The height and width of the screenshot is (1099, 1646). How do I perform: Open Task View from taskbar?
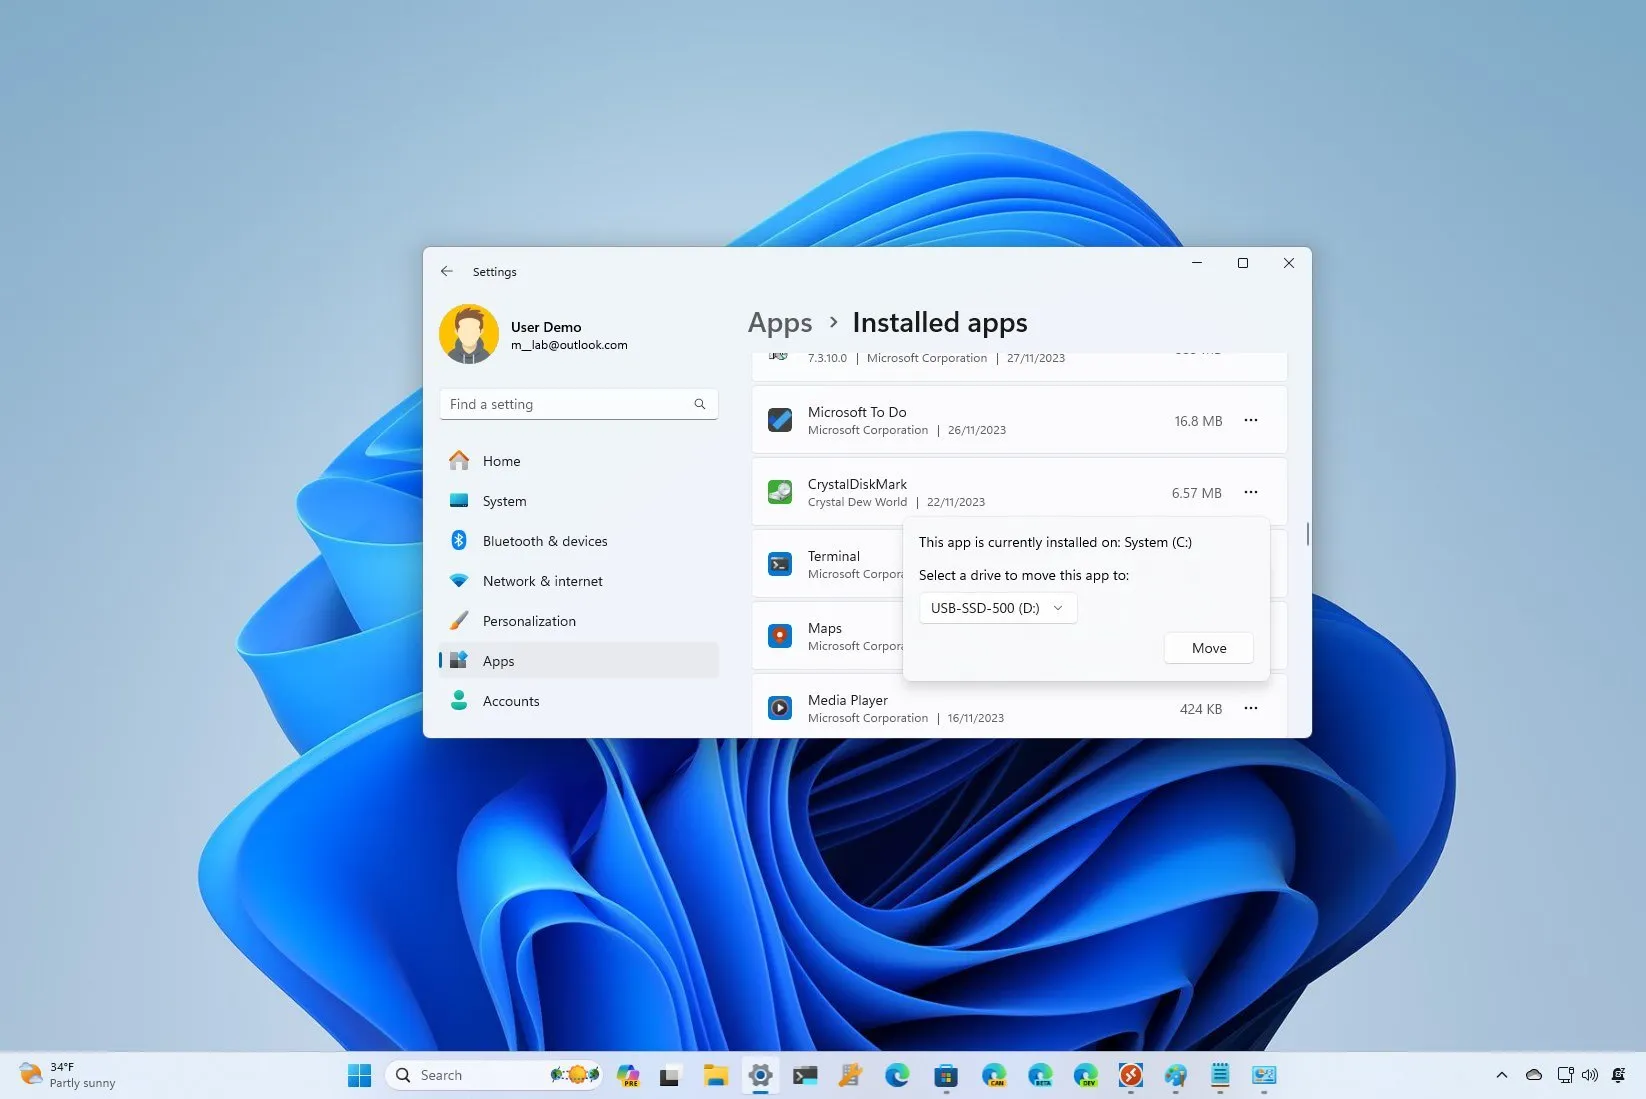(x=670, y=1076)
